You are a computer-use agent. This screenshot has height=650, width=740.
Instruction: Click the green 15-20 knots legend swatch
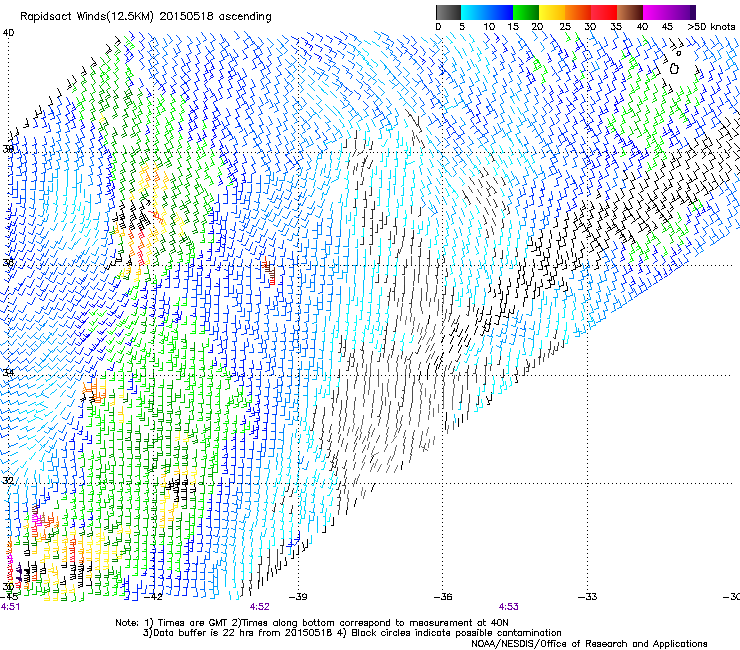526,12
